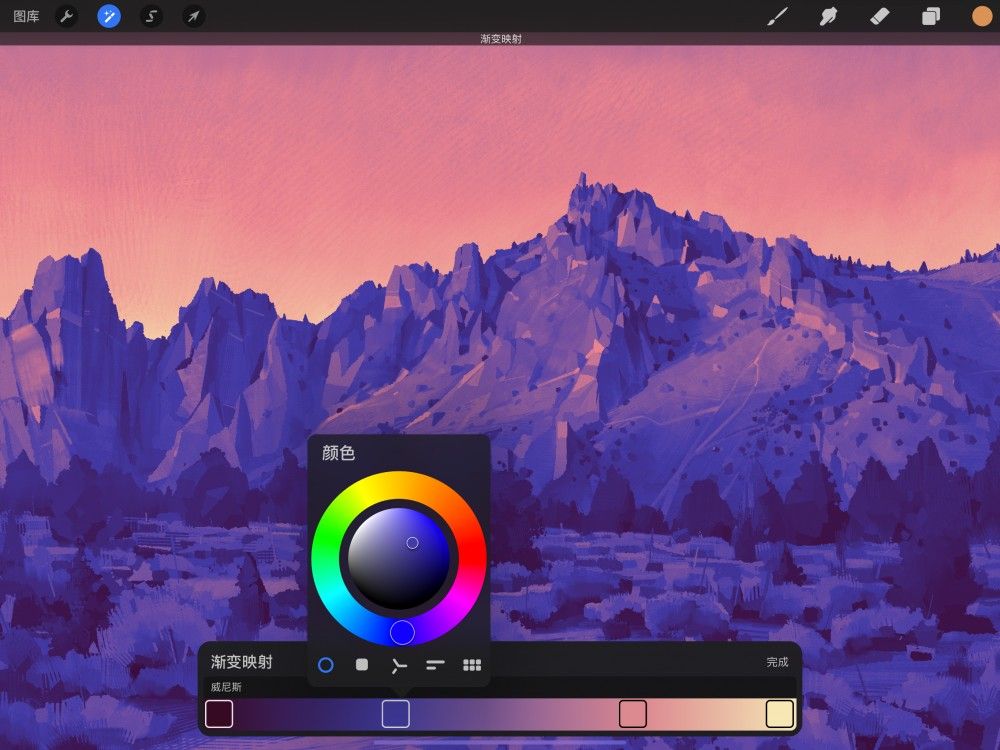
Task: Select the Transform arrow tool
Action: point(194,15)
